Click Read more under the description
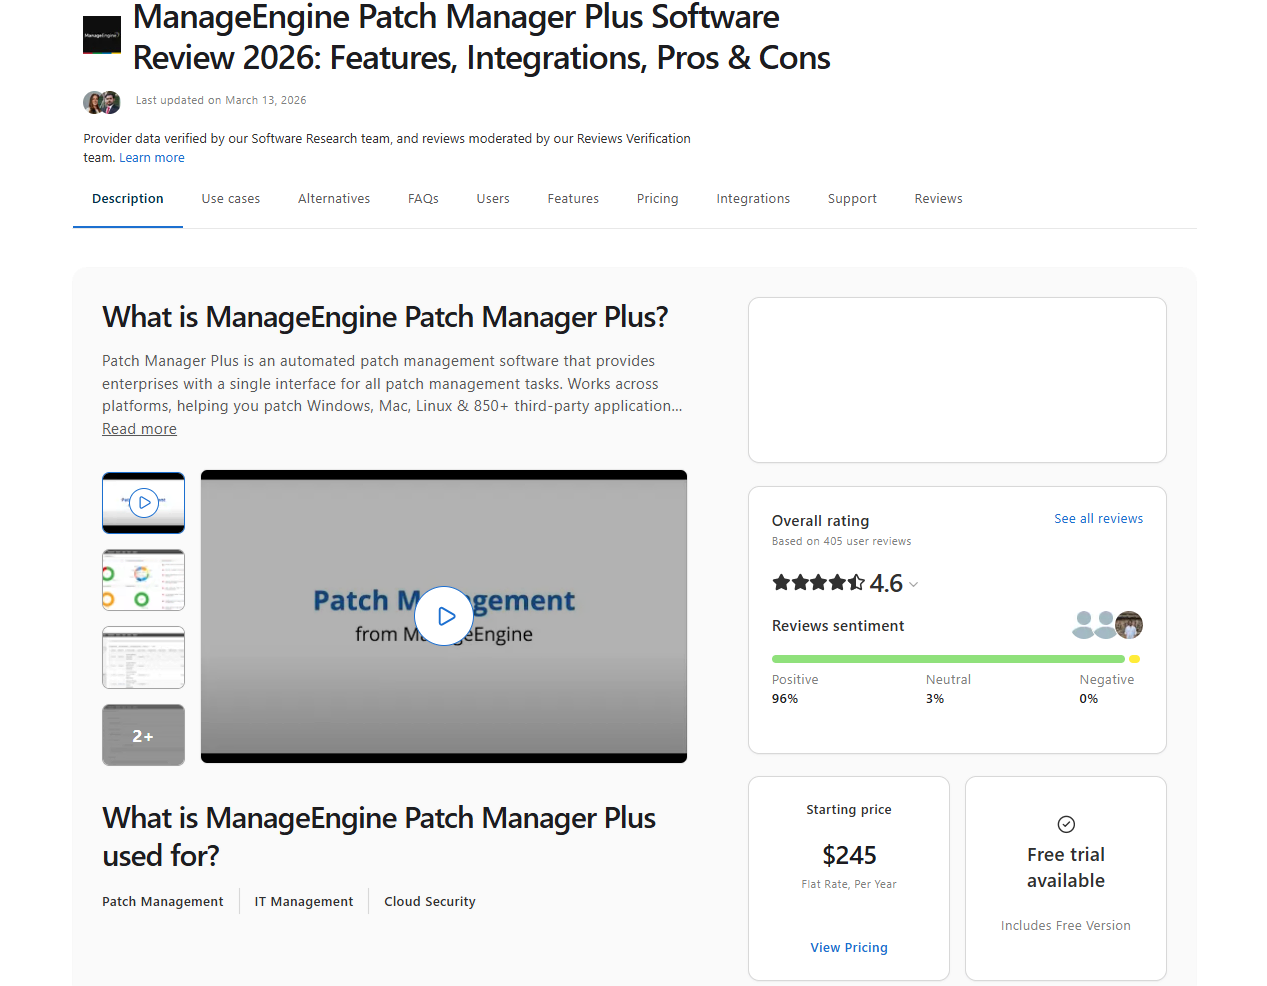The height and width of the screenshot is (986, 1267). point(139,429)
